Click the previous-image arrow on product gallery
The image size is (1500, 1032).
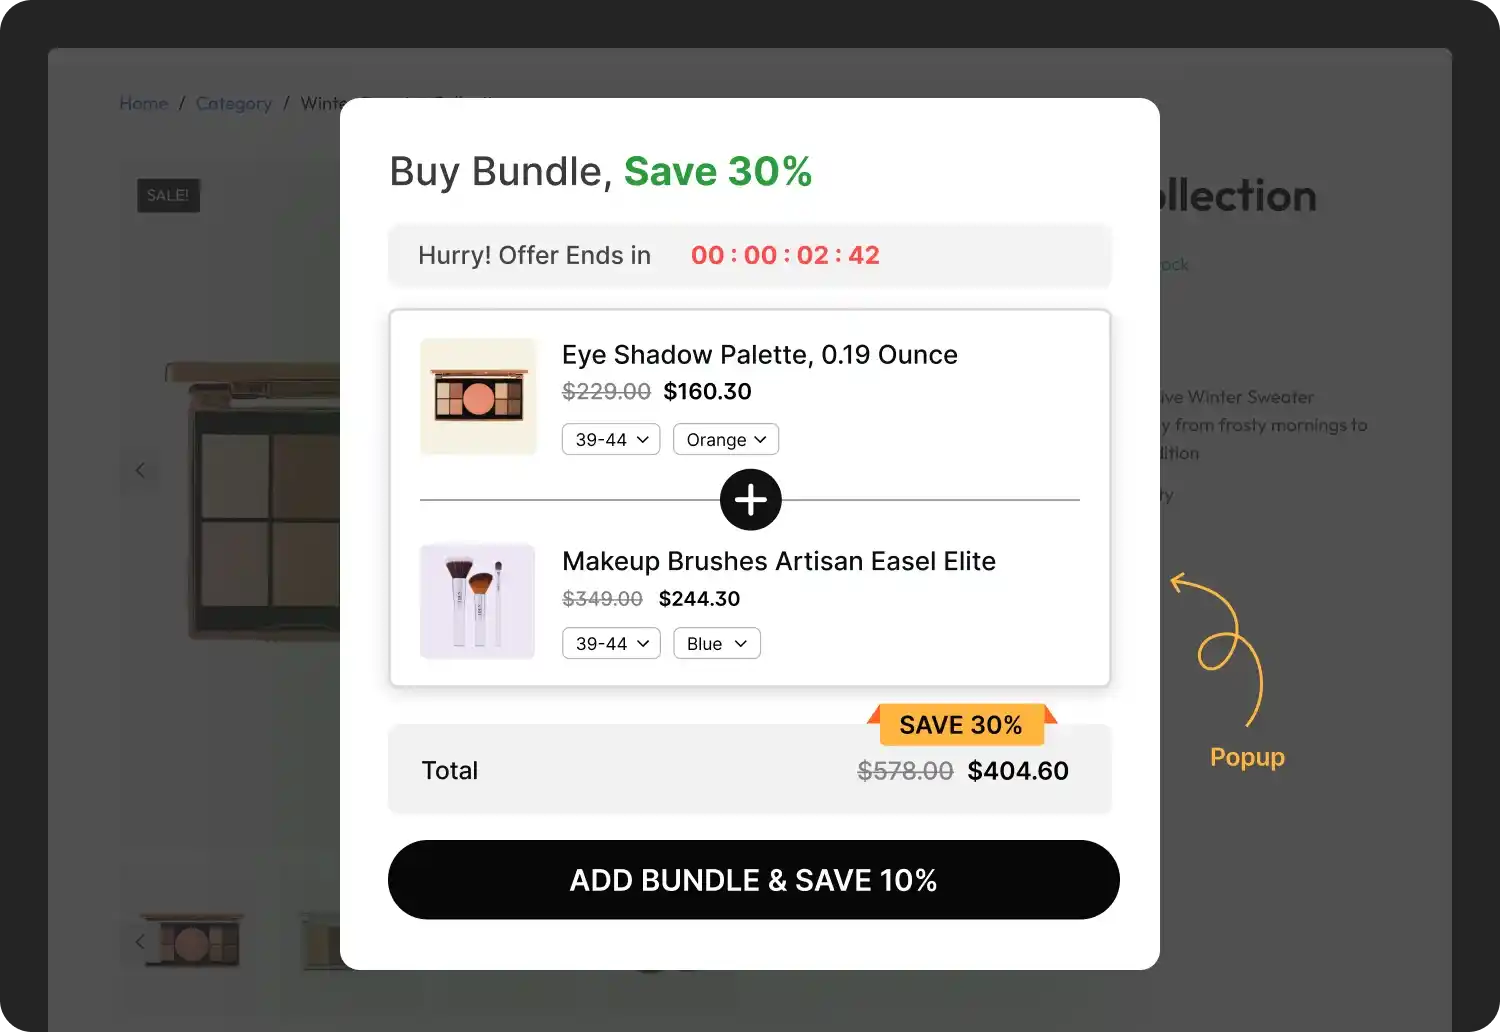(140, 470)
